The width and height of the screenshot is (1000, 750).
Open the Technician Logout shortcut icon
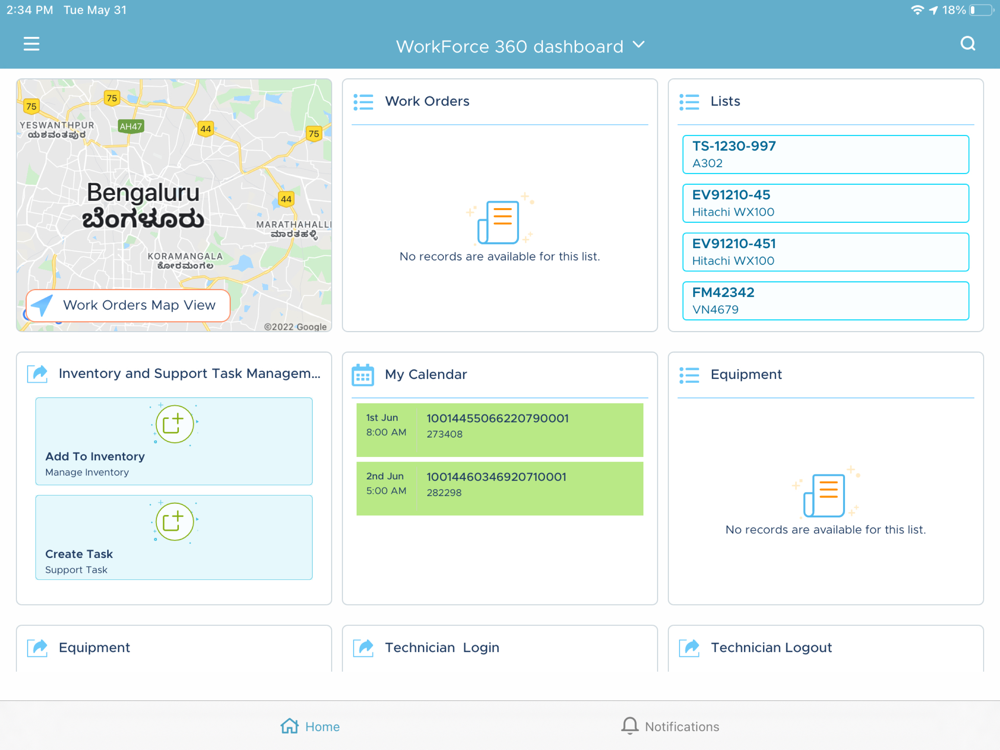point(689,648)
